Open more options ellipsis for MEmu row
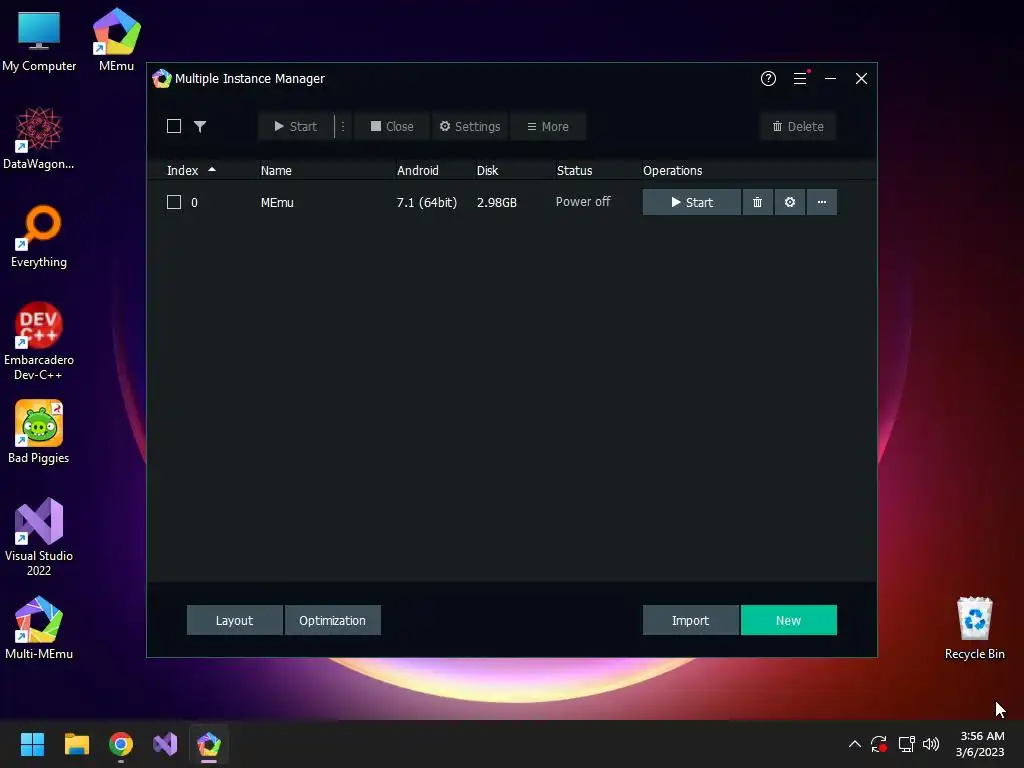The height and width of the screenshot is (768, 1024). coord(822,202)
